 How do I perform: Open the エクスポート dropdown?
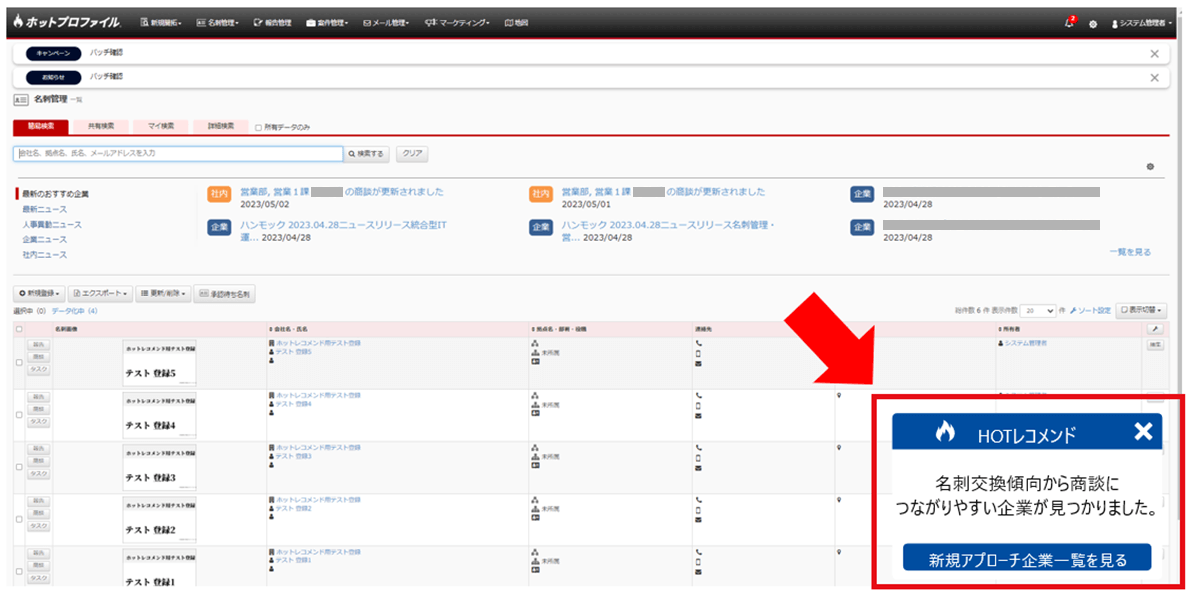101,294
